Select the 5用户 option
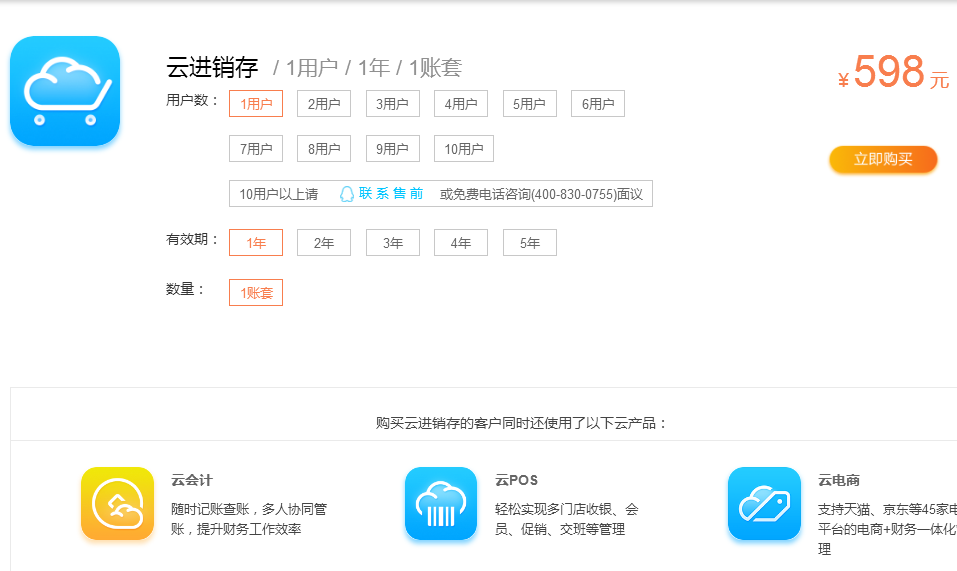Screen dimensions: 957x571 (x=530, y=104)
